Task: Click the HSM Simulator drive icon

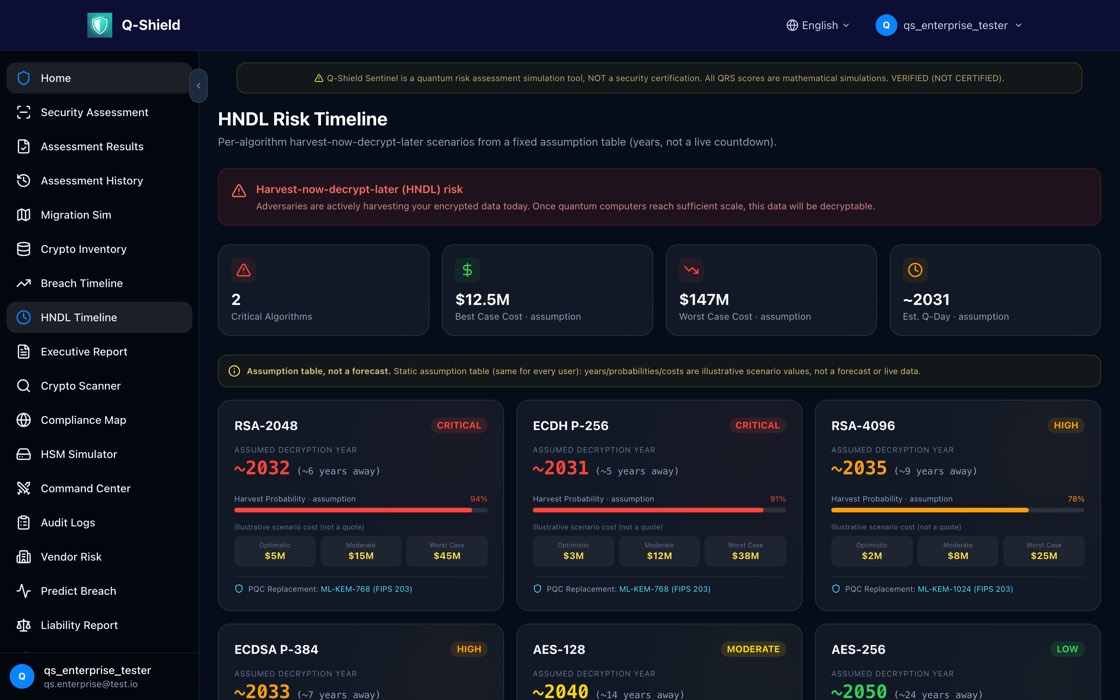Action: click(x=24, y=454)
